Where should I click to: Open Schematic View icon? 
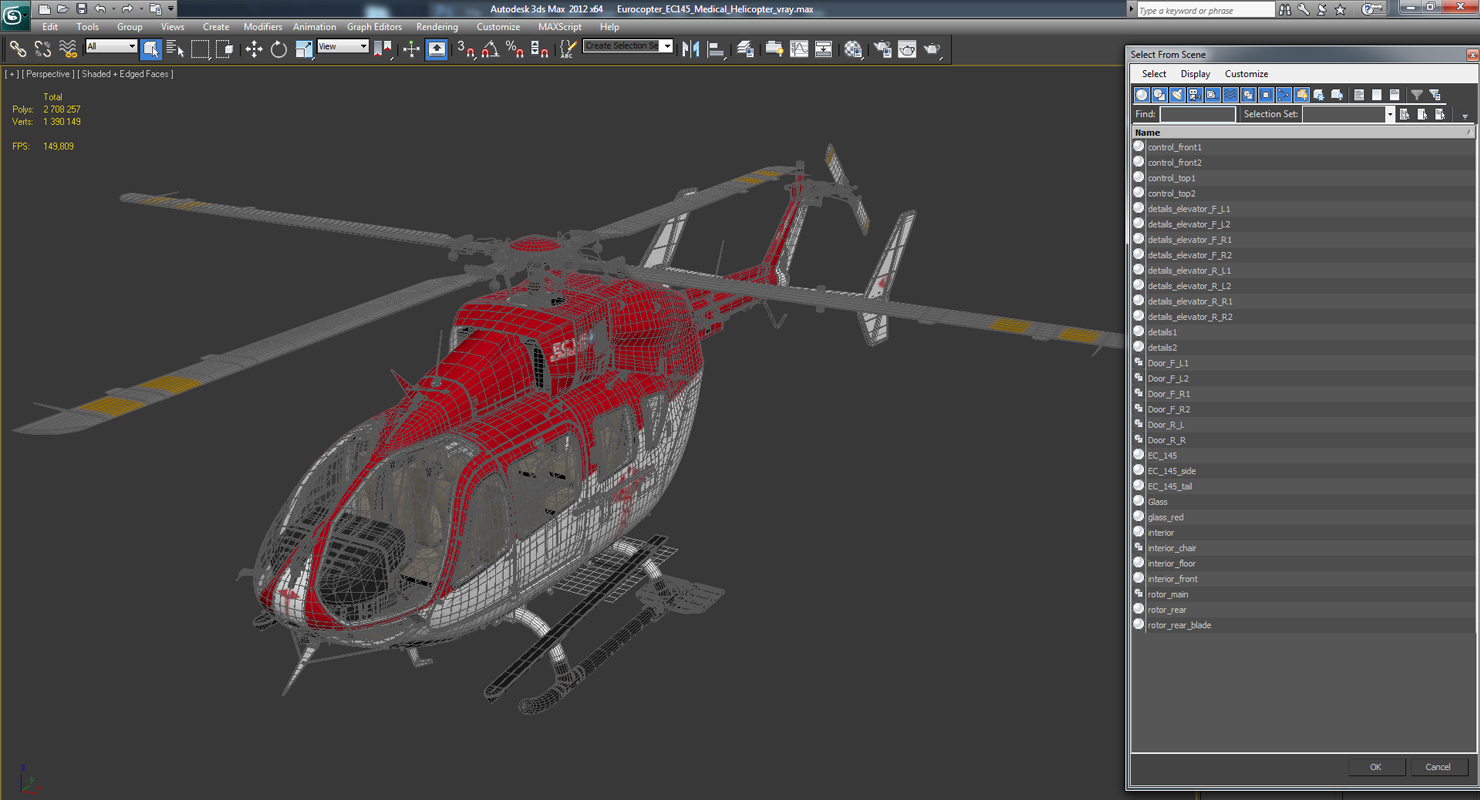coord(823,49)
